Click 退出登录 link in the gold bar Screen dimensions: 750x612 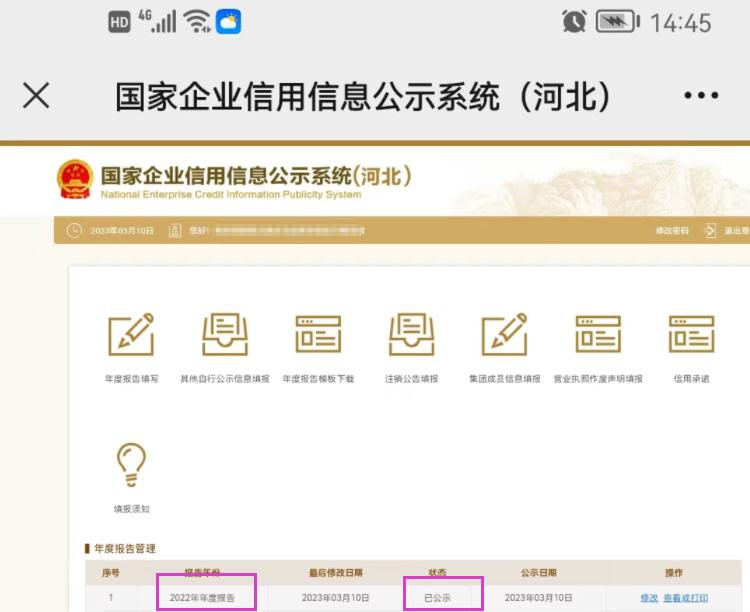pos(737,231)
